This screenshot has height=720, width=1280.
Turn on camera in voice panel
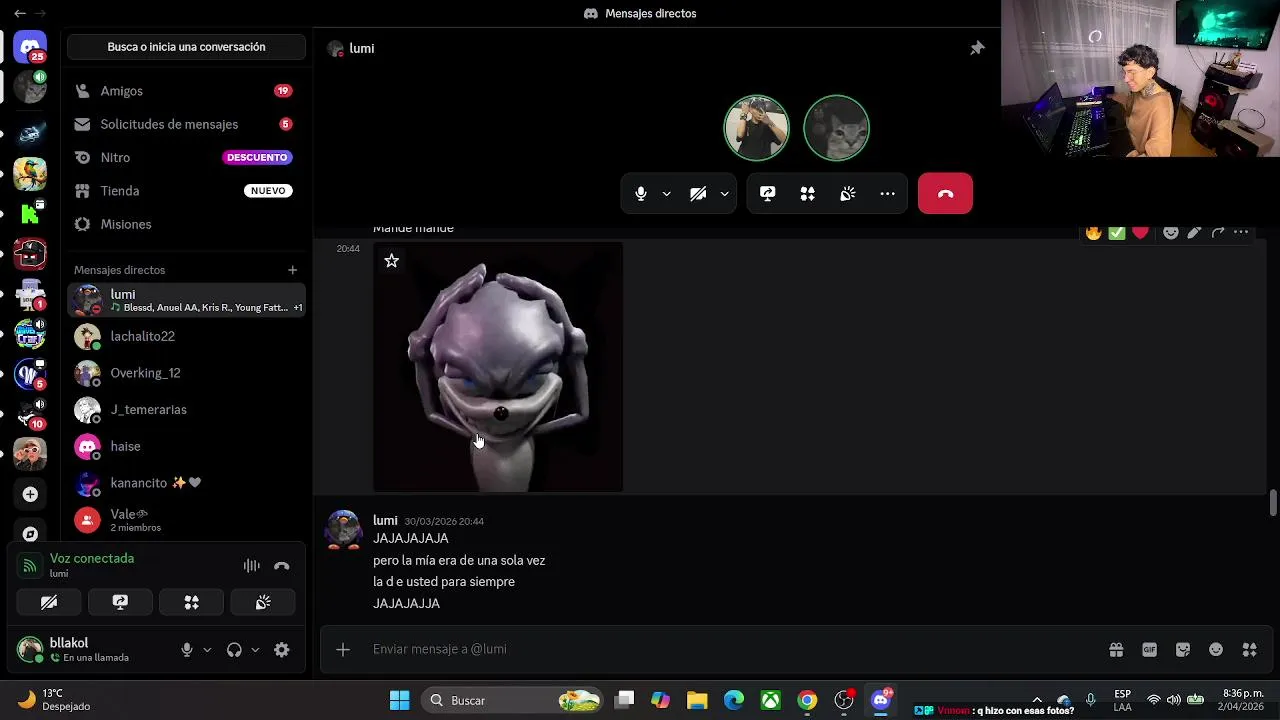[49, 602]
